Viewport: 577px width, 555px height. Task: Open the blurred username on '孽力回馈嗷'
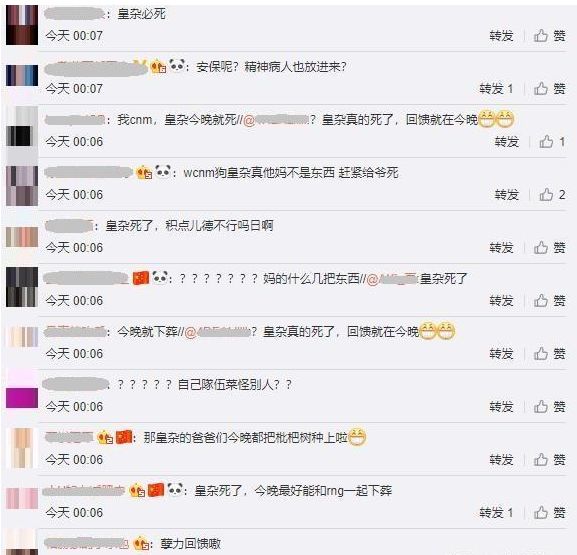click(x=86, y=543)
